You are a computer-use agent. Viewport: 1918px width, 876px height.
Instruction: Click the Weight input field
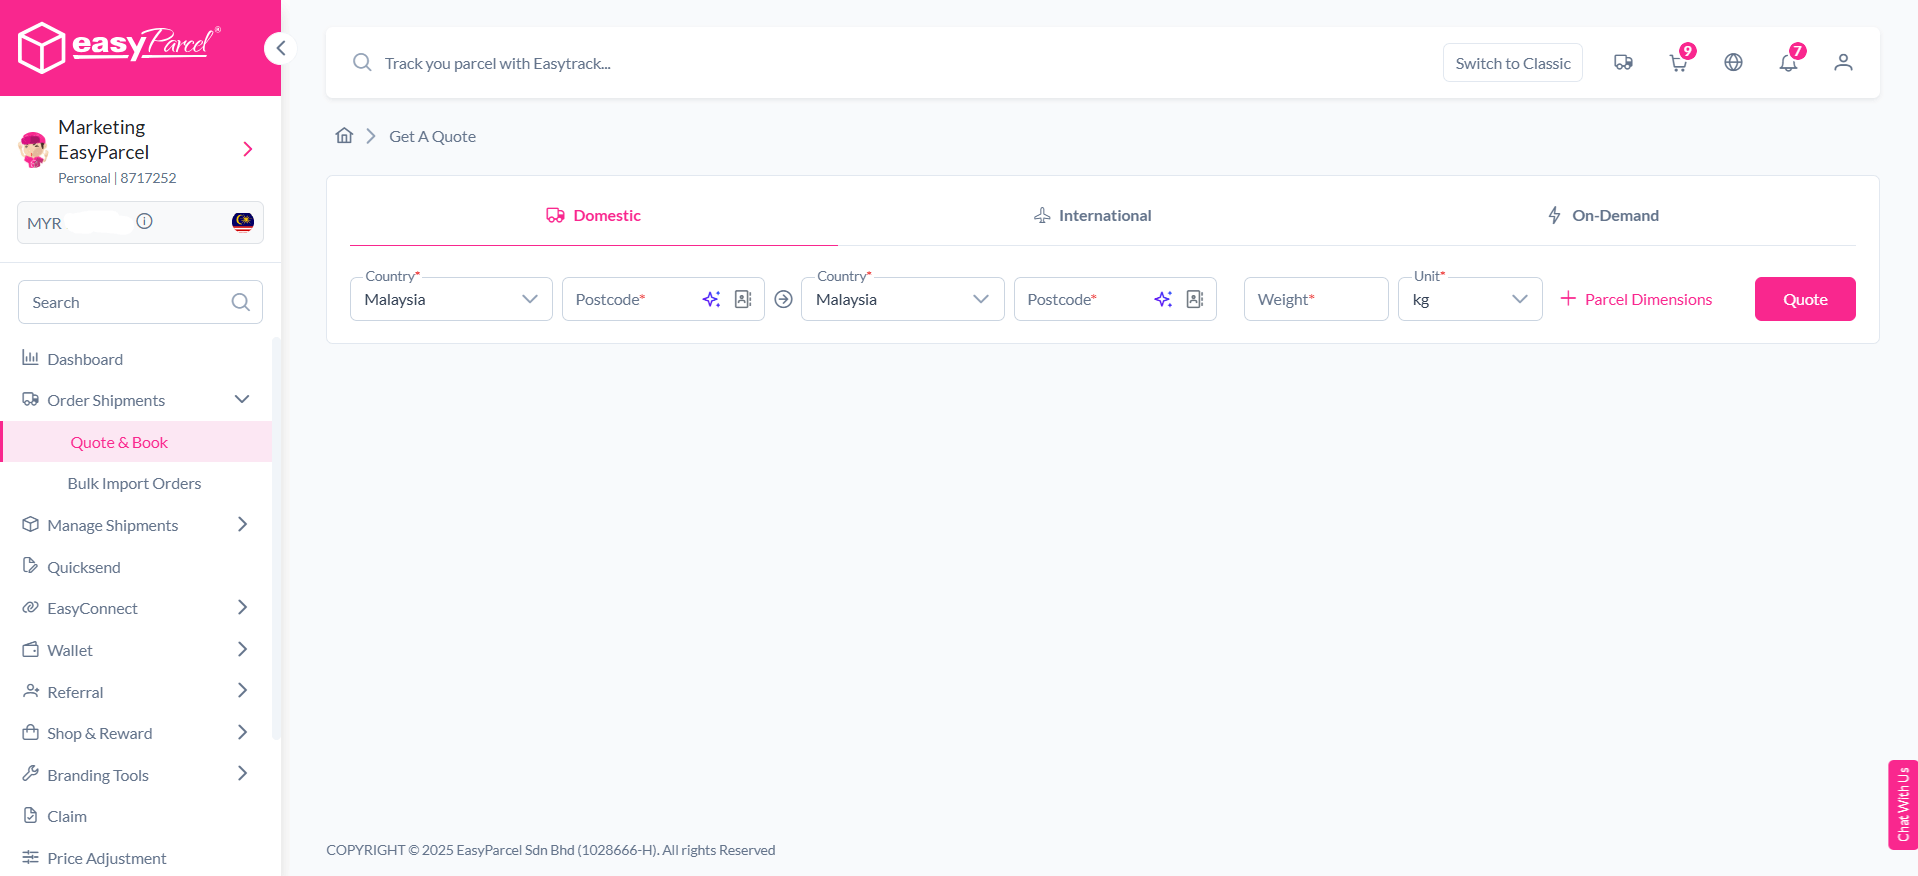click(1315, 299)
